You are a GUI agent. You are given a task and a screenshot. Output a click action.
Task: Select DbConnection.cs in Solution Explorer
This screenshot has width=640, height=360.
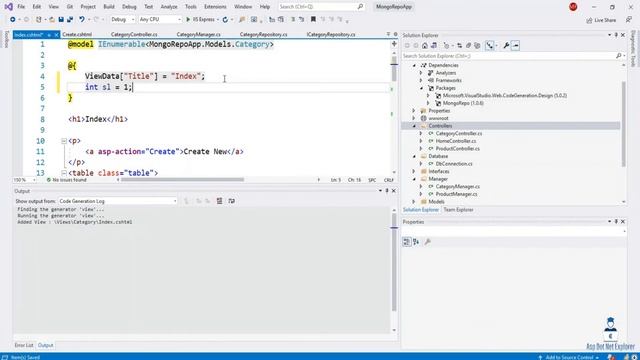(x=454, y=164)
